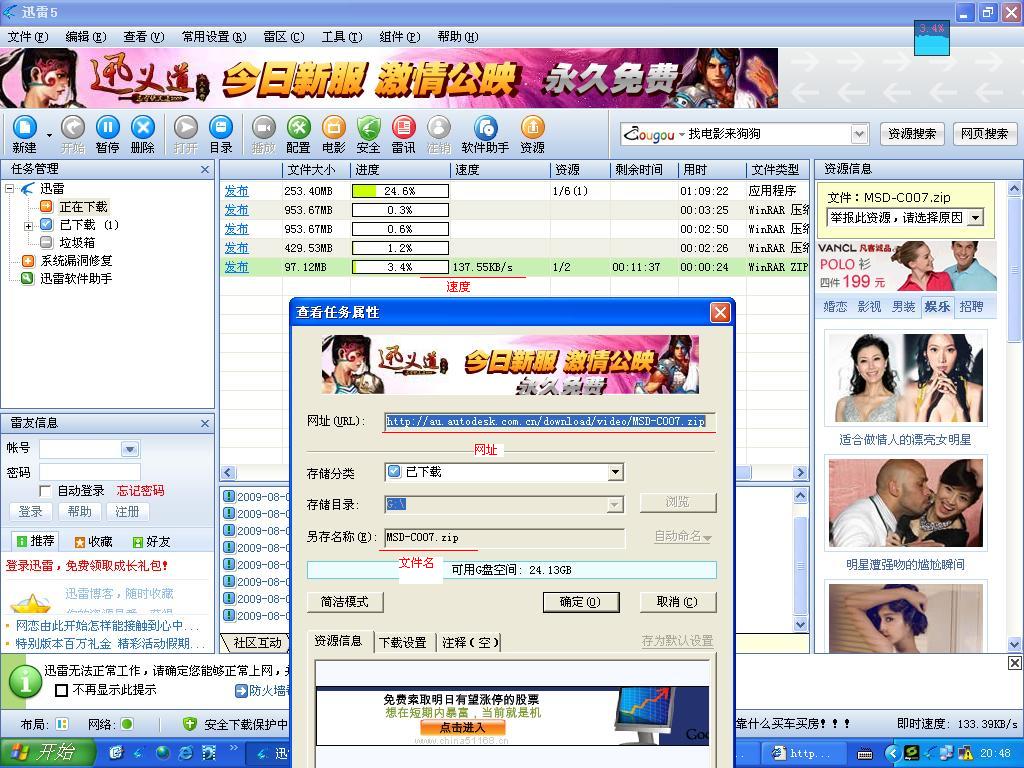
Task: Open the 自动命名 dropdown arrow
Action: click(x=707, y=537)
